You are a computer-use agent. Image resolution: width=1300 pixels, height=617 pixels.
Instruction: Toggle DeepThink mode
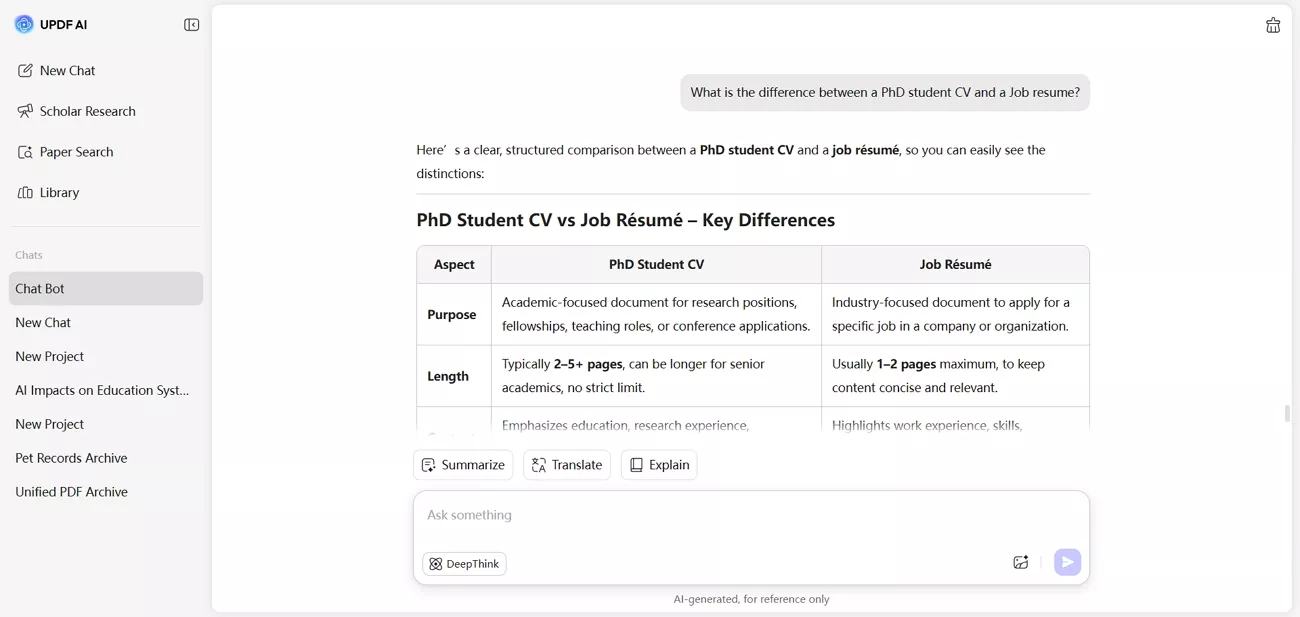tap(464, 564)
